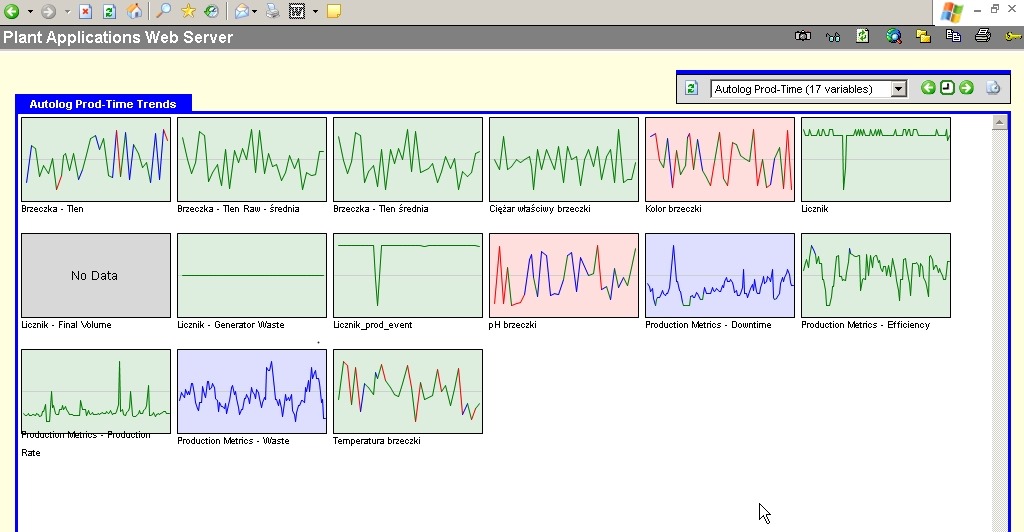Open the Brzeczka - Tlen średnia chart
The image size is (1024, 532).
pyautogui.click(x=408, y=159)
